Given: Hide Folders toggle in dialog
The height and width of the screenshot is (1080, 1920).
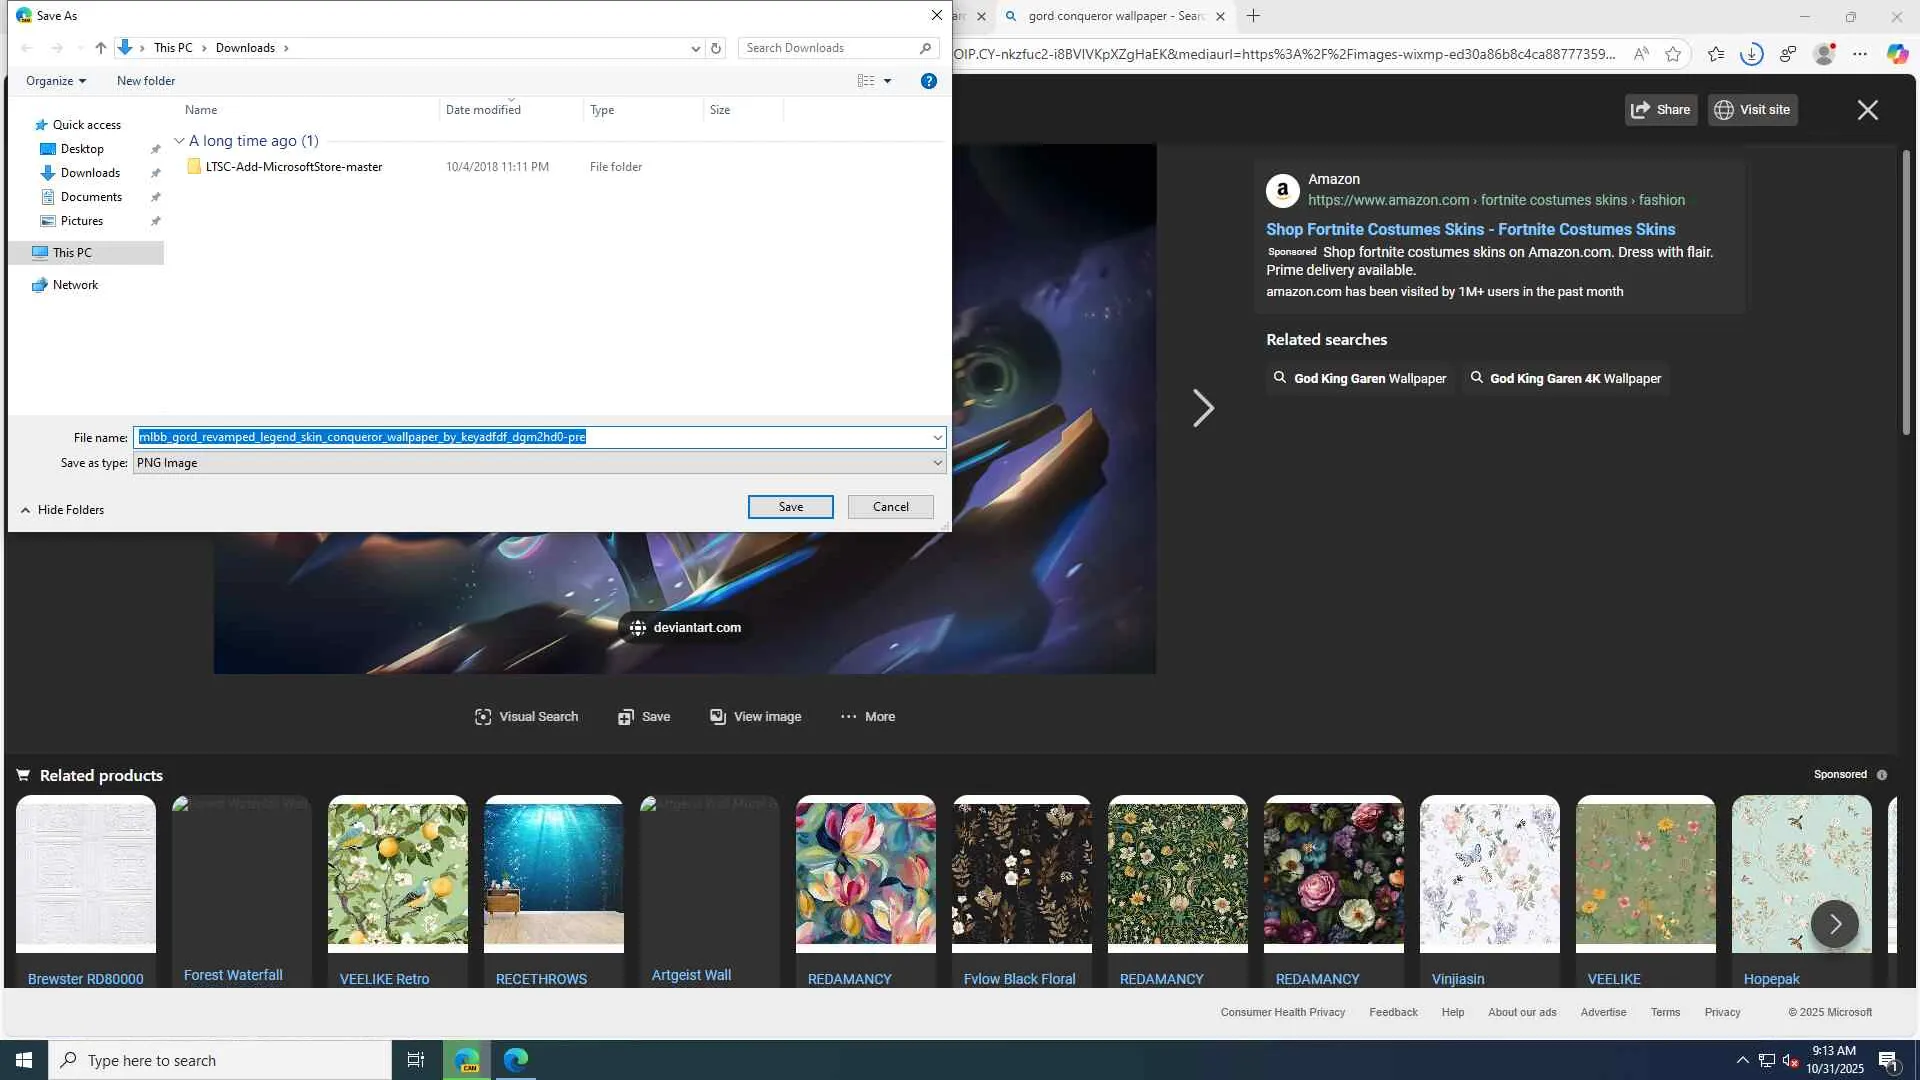Looking at the screenshot, I should [62, 510].
